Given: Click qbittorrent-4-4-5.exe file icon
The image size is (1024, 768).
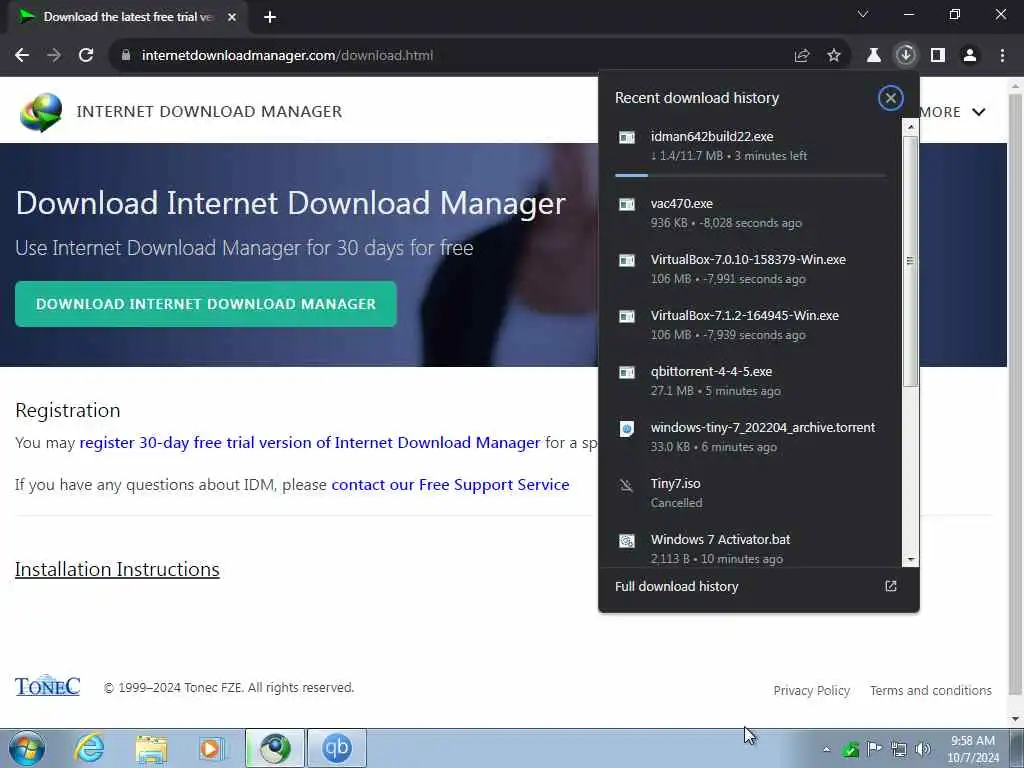Looking at the screenshot, I should [626, 372].
